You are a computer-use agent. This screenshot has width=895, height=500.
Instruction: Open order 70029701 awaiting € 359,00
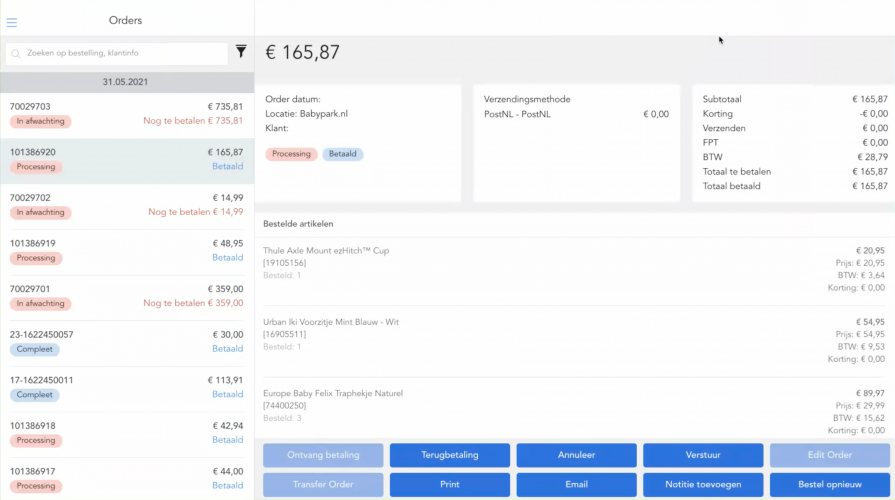[x=126, y=296]
